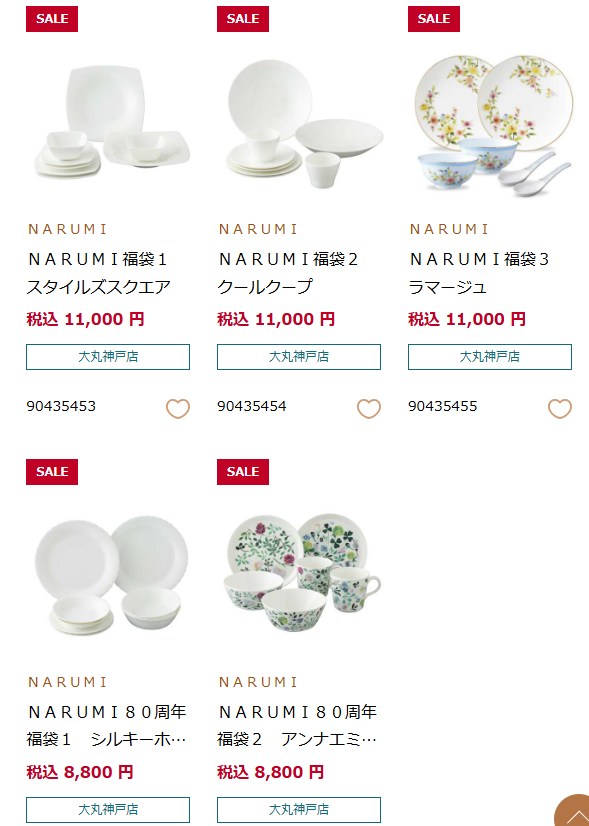Open スタイルズスクエア square dish set image
This screenshot has height=826, width=589.
[x=112, y=122]
